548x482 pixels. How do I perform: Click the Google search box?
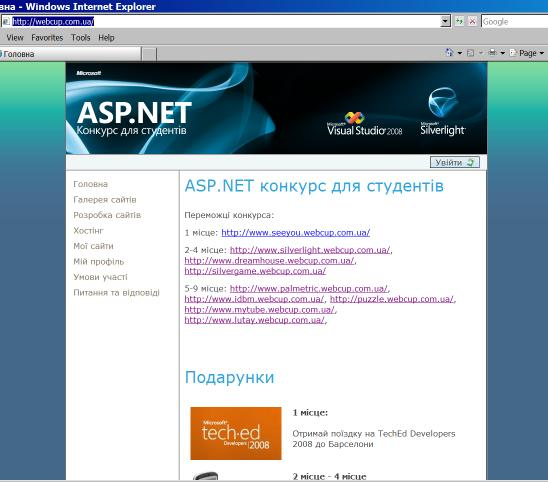pos(514,22)
